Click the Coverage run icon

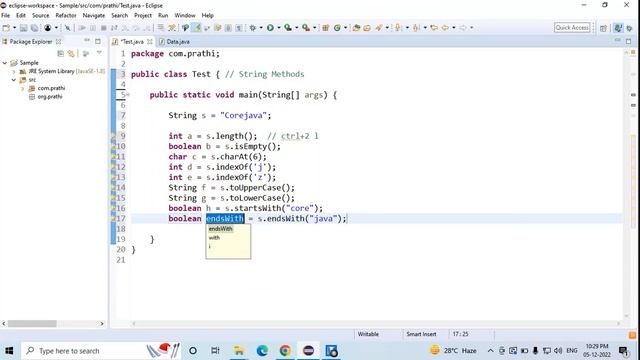288,28
